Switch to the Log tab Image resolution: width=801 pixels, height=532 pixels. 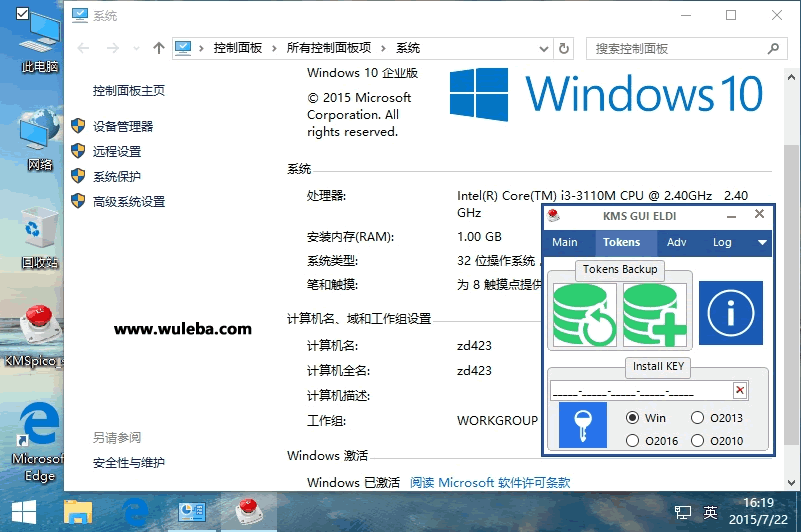(x=722, y=242)
